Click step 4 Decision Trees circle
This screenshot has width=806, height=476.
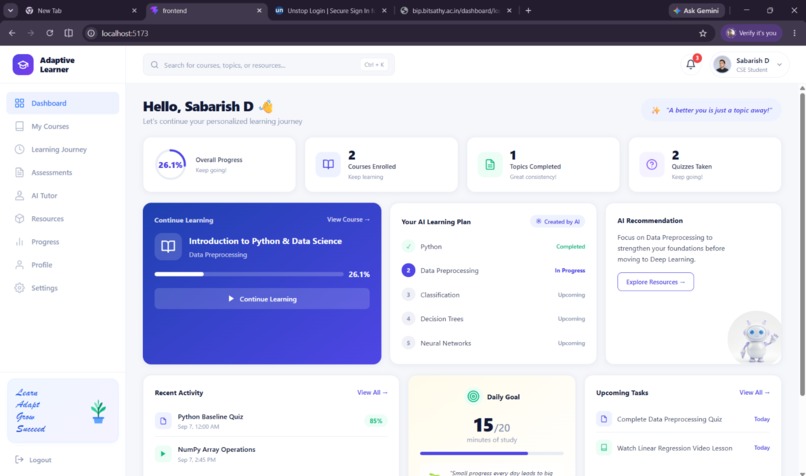tap(408, 319)
